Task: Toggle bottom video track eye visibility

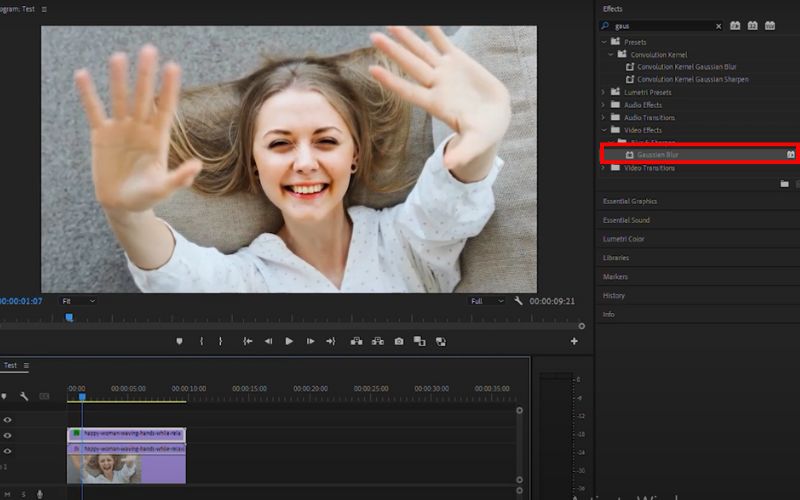Action: coord(7,451)
